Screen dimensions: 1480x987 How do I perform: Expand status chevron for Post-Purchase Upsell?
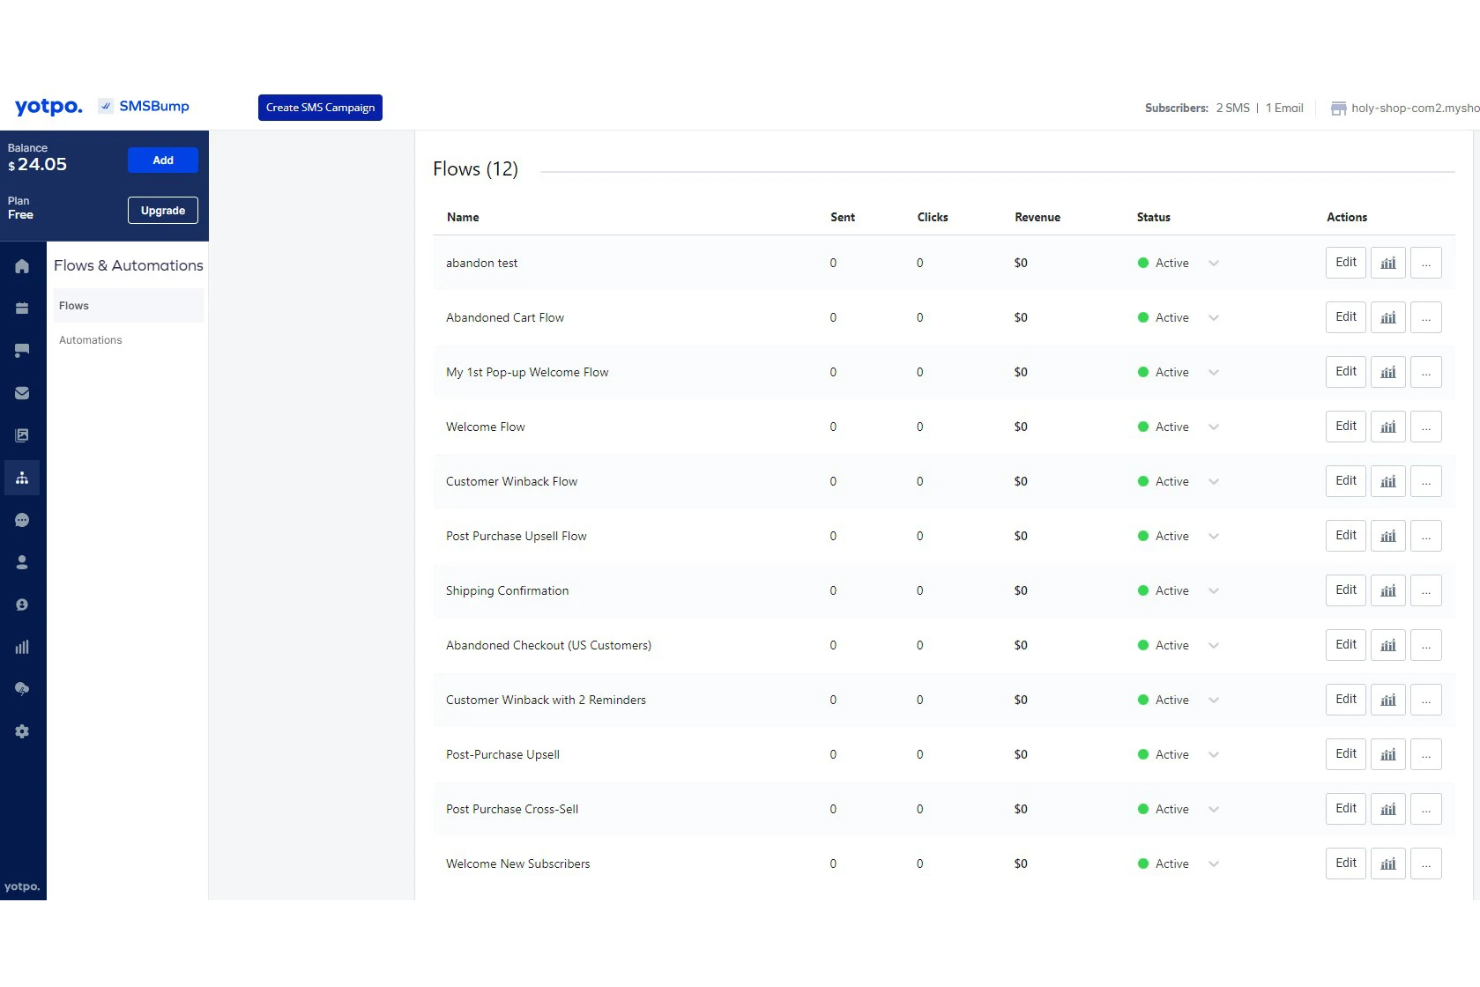click(1213, 754)
